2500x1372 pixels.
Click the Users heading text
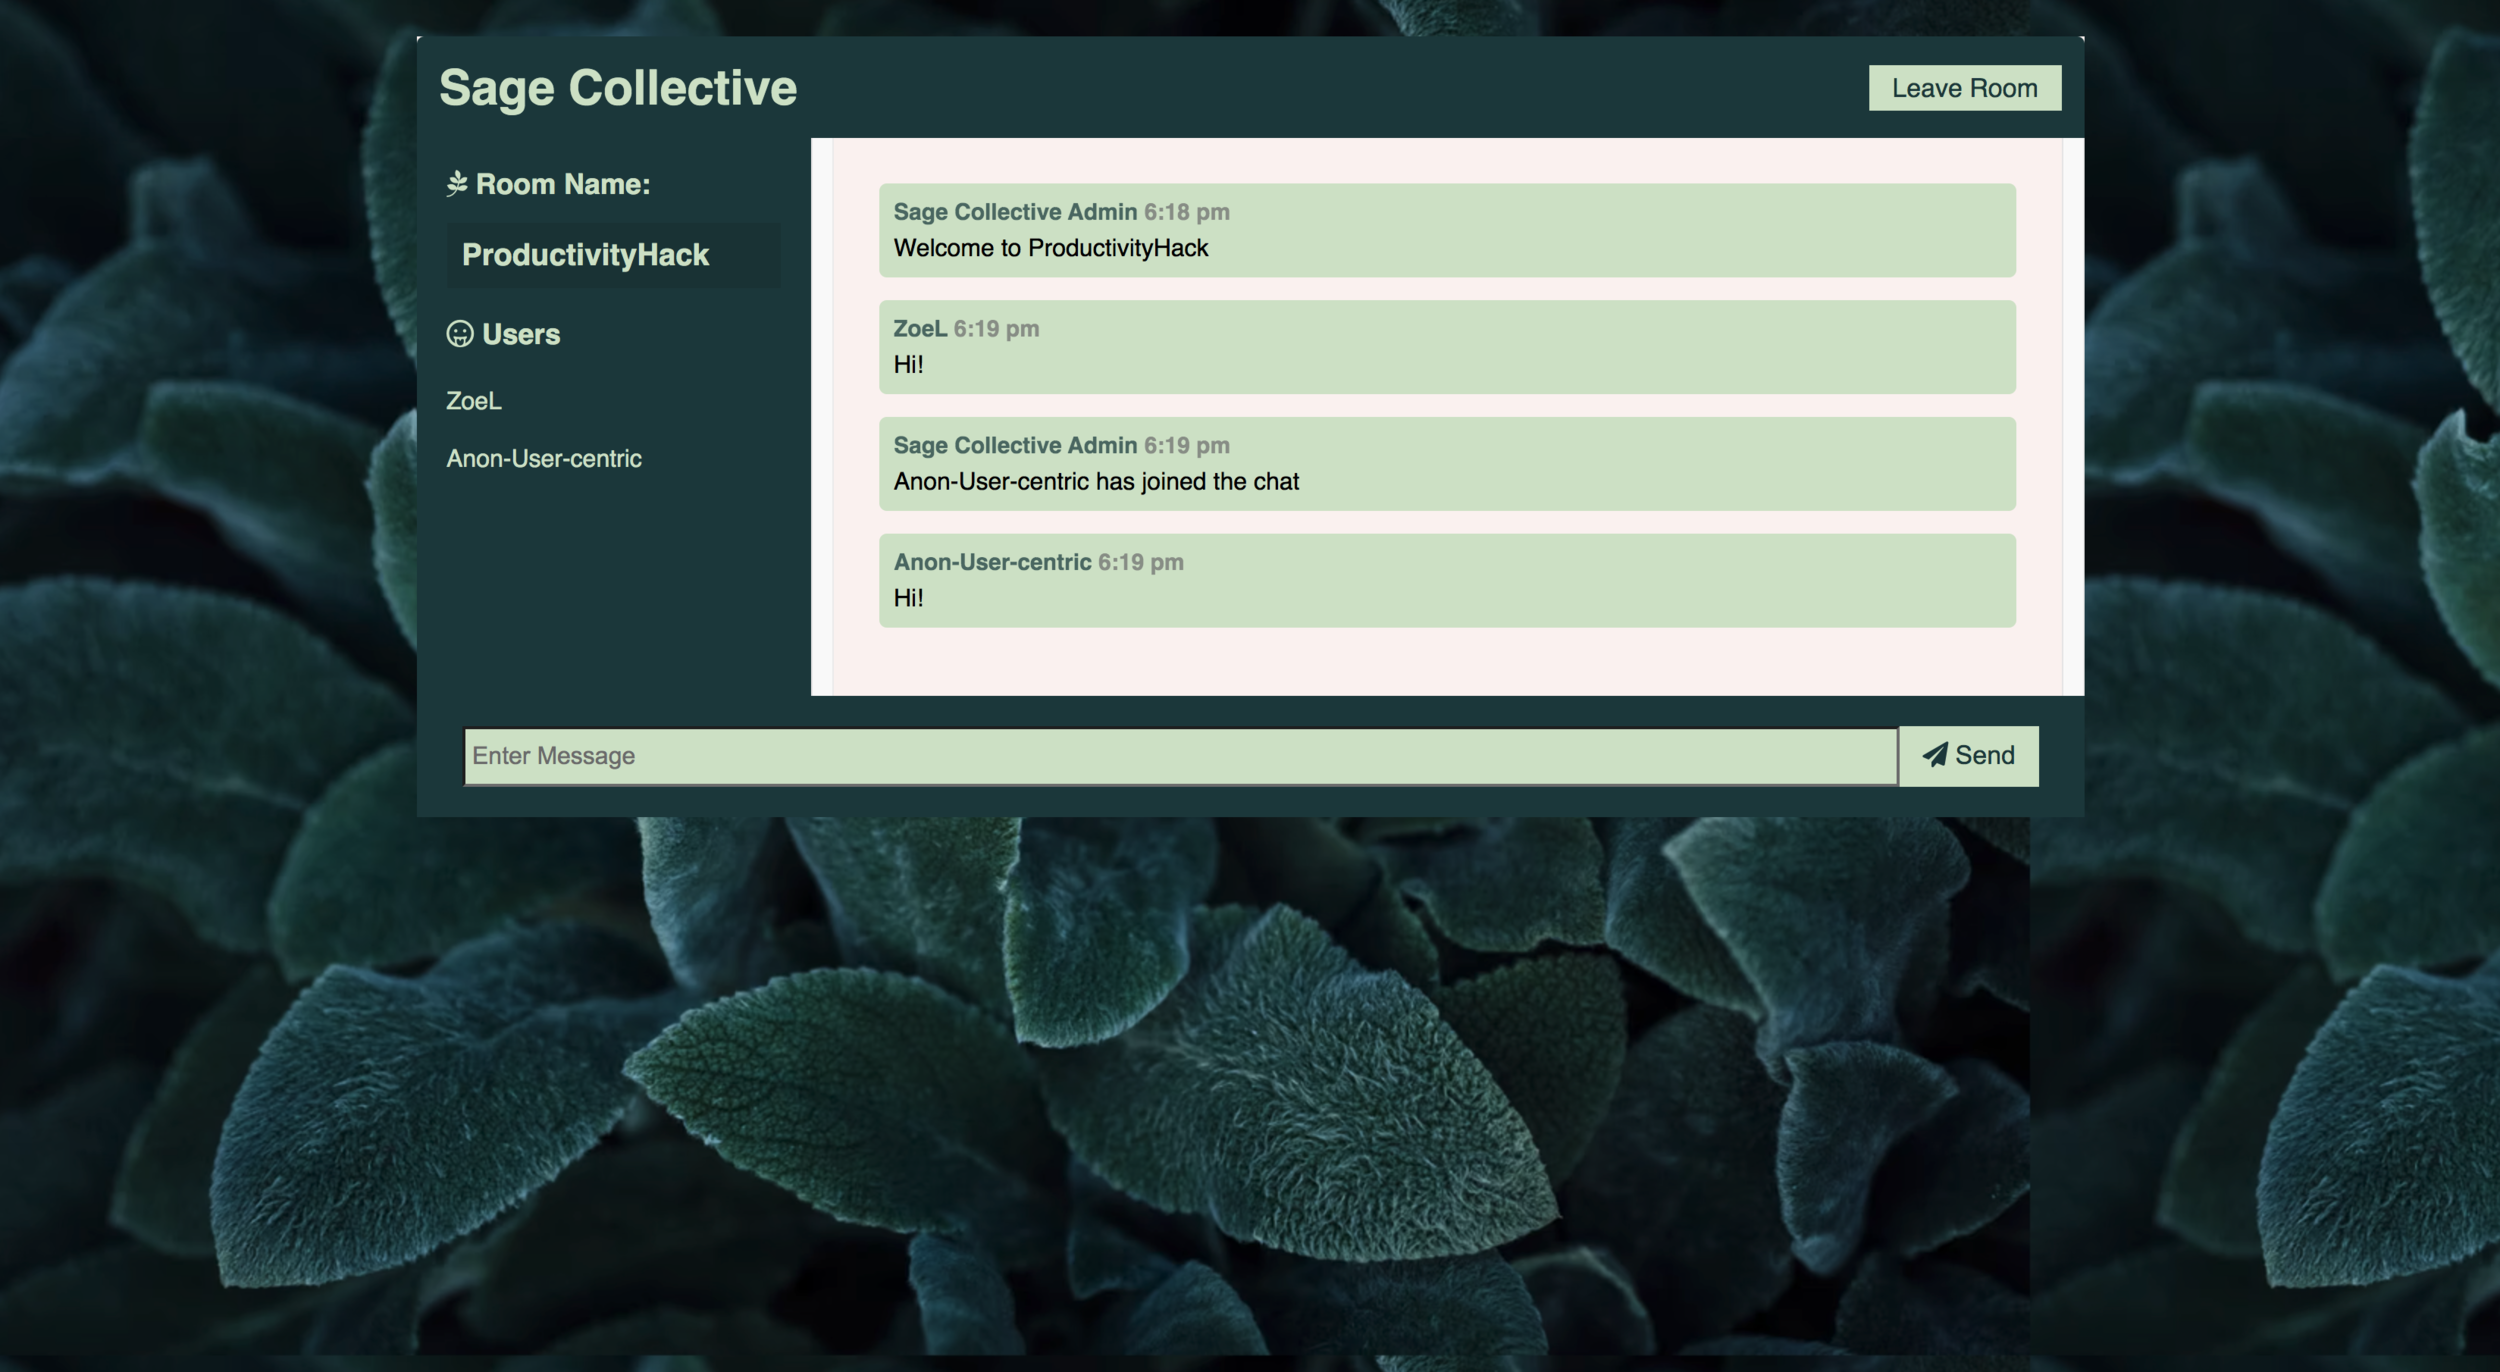[521, 334]
